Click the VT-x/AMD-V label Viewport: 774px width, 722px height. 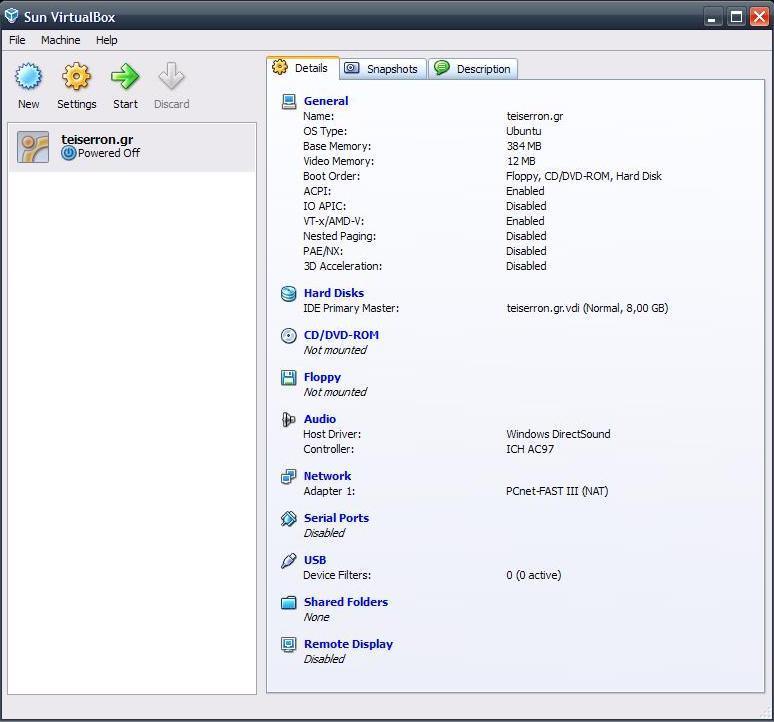(334, 221)
